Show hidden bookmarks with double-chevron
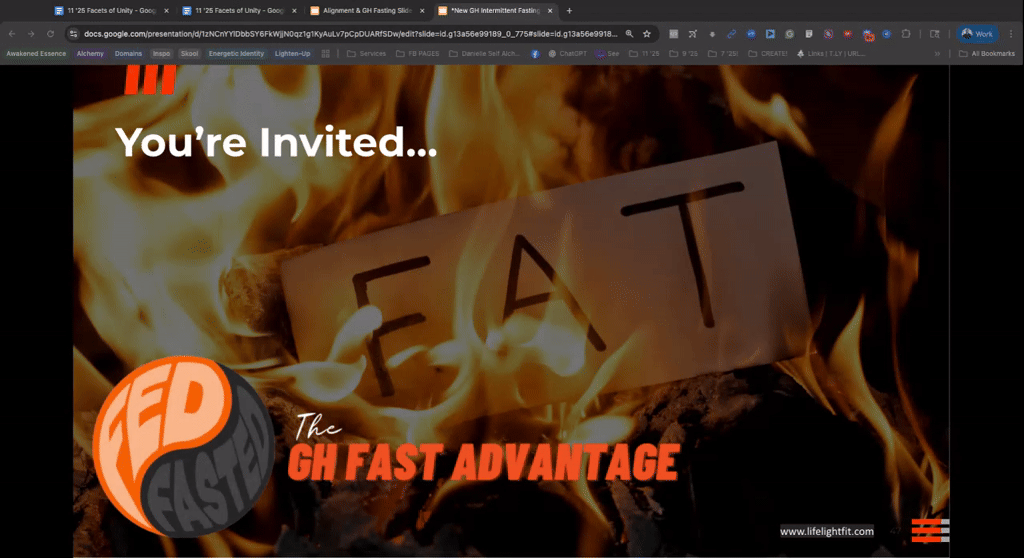The height and width of the screenshot is (558, 1024). pyautogui.click(x=937, y=54)
